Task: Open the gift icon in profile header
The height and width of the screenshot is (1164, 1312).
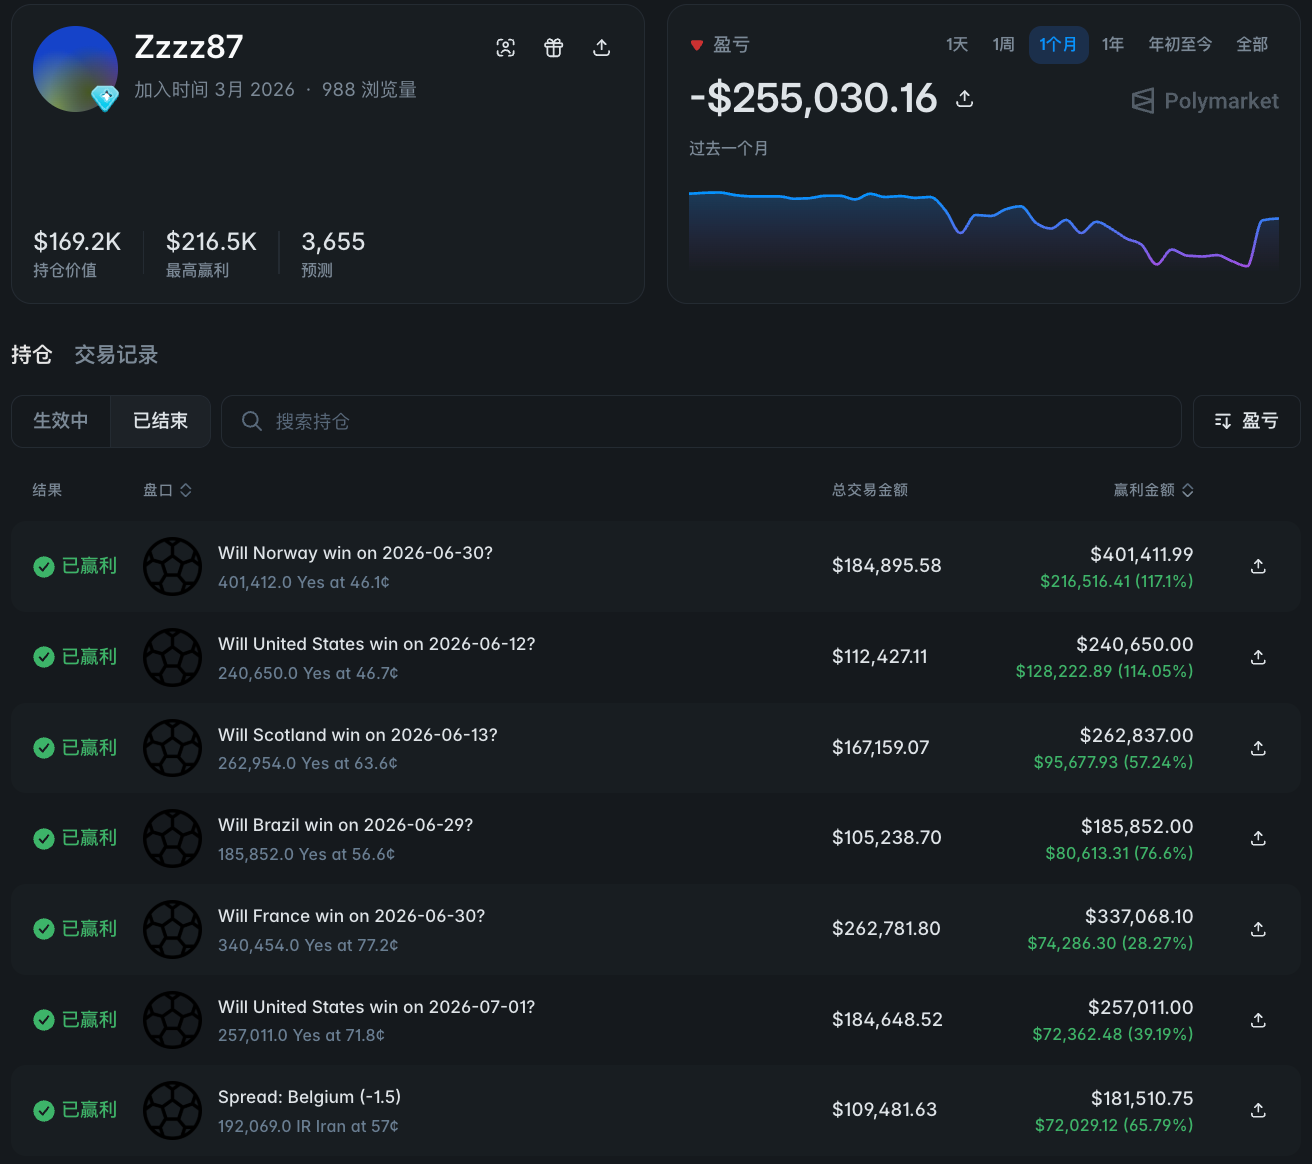Action: tap(554, 48)
